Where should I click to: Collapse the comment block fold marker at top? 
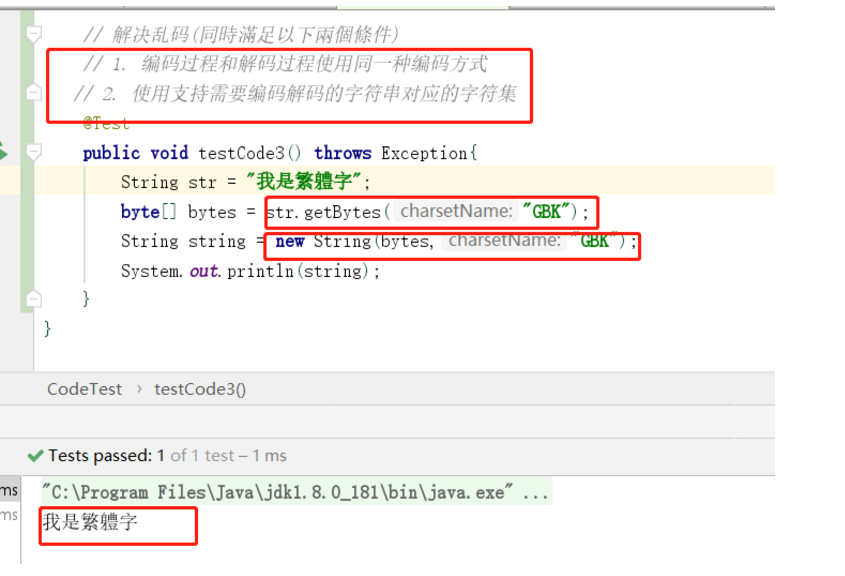(x=33, y=35)
